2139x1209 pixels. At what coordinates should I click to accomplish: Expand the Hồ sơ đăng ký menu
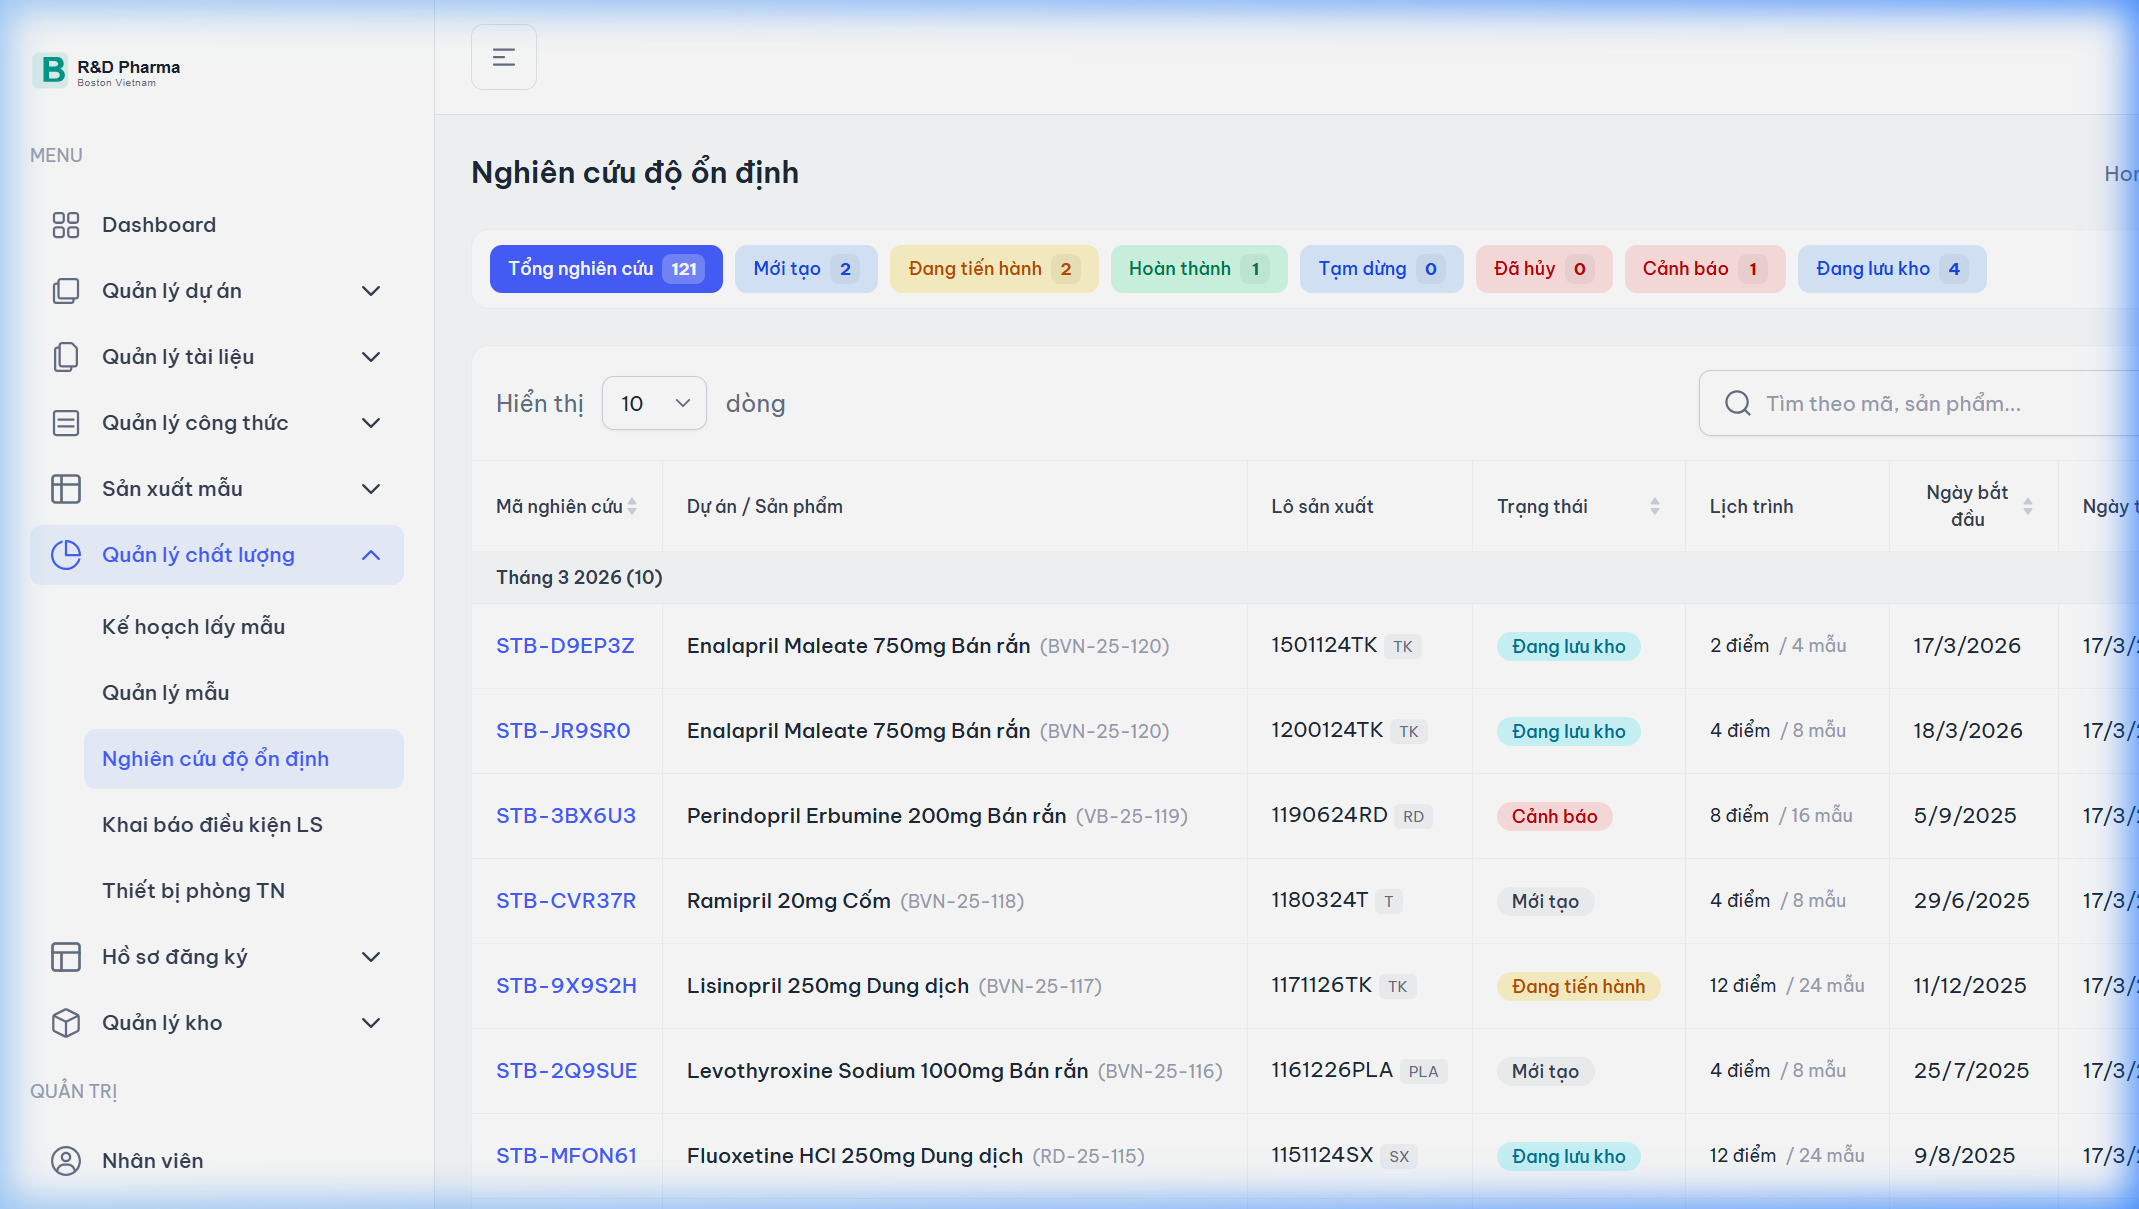[x=370, y=957]
